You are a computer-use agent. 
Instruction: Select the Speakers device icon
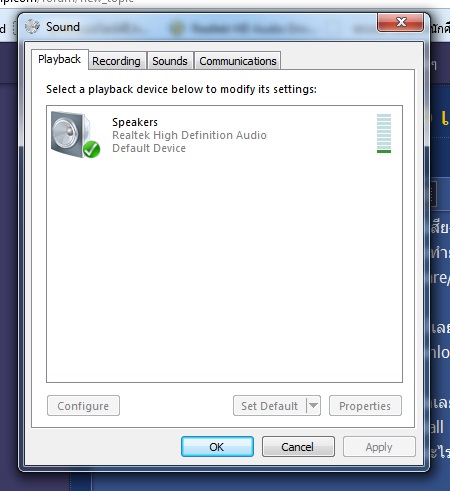[75, 135]
